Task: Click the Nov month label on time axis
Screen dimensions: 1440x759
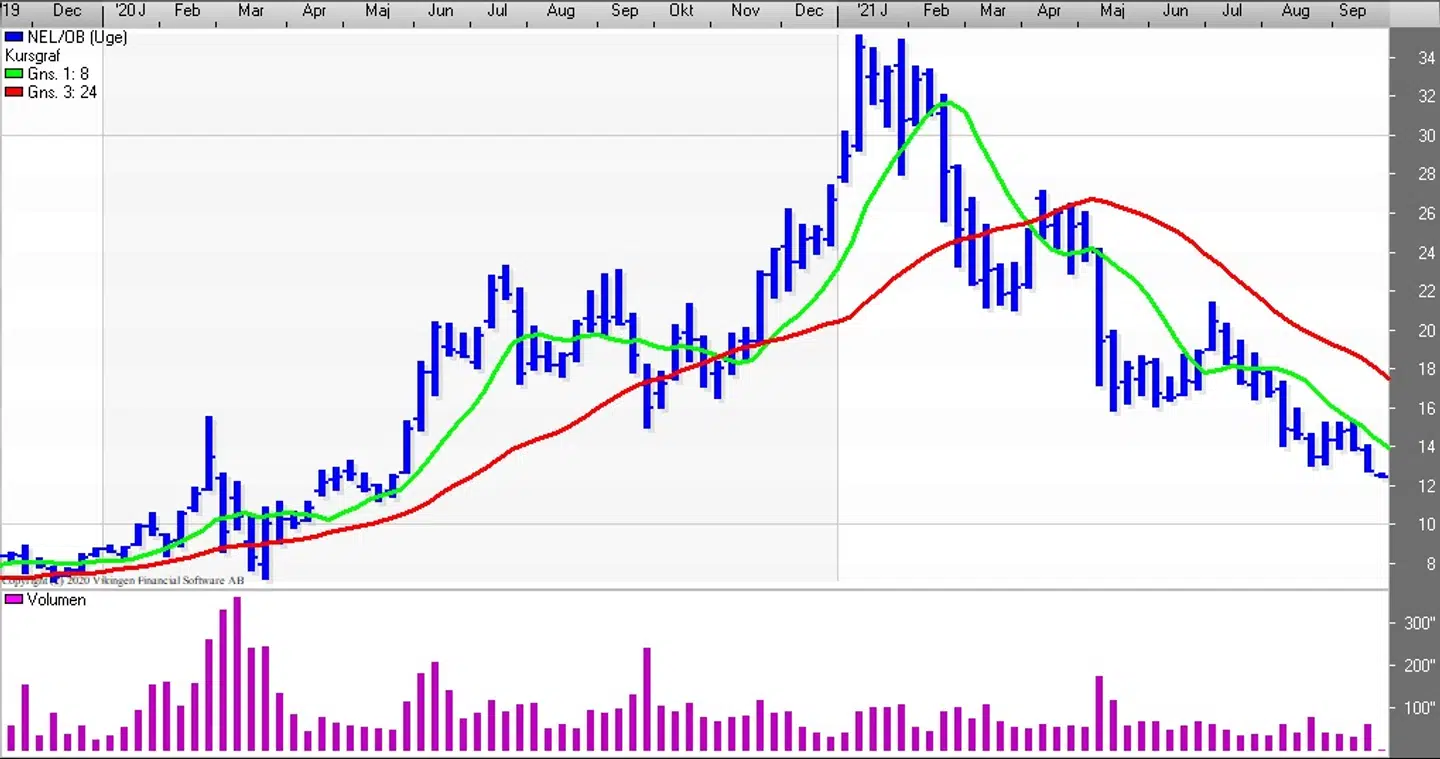Action: point(745,11)
